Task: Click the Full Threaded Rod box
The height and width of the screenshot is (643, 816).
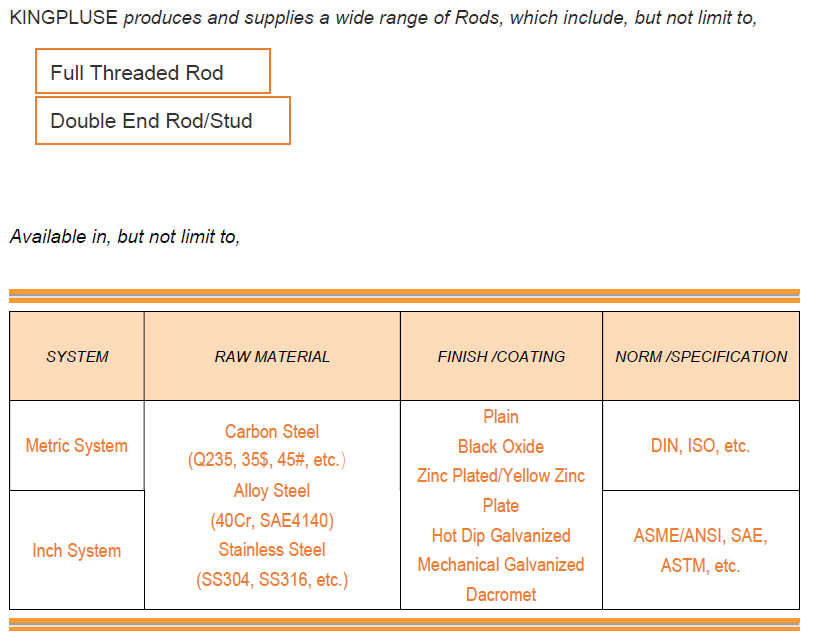Action: [152, 71]
